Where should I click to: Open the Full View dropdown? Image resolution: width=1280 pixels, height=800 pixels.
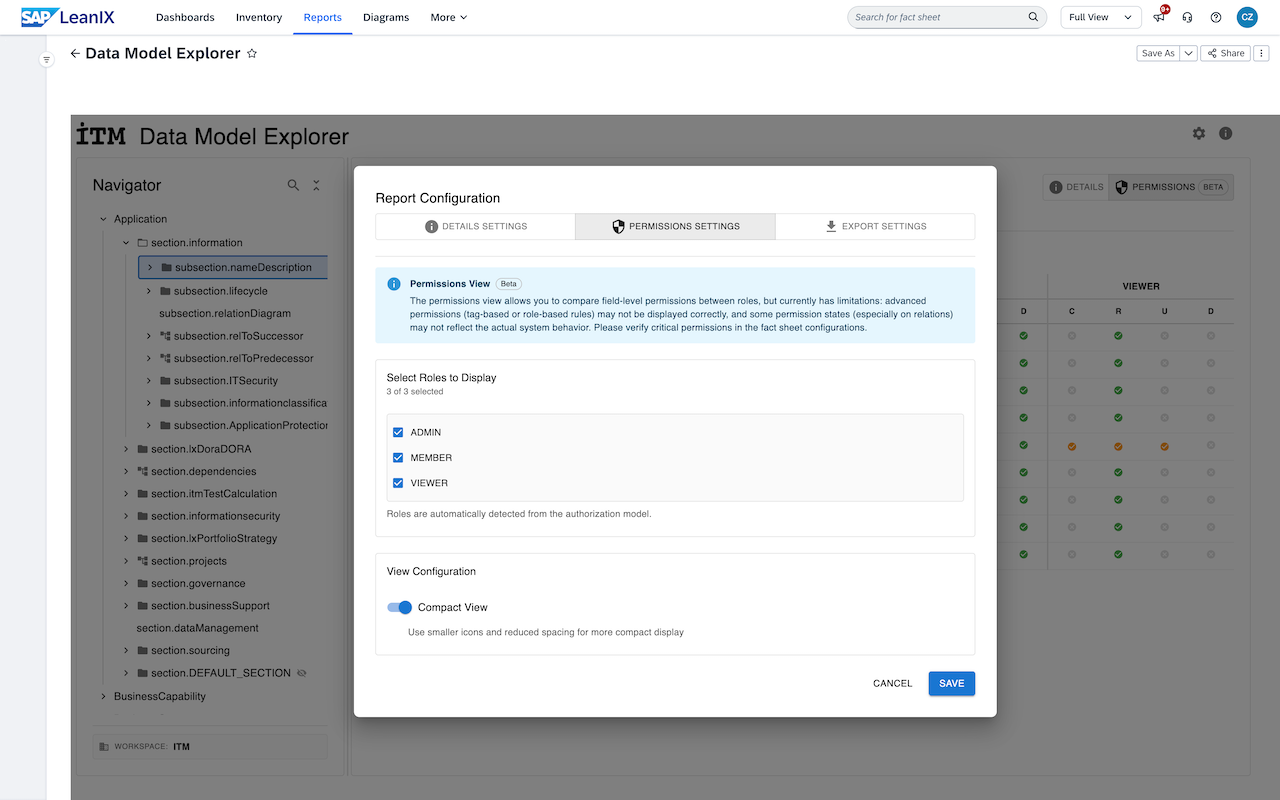coord(1101,17)
